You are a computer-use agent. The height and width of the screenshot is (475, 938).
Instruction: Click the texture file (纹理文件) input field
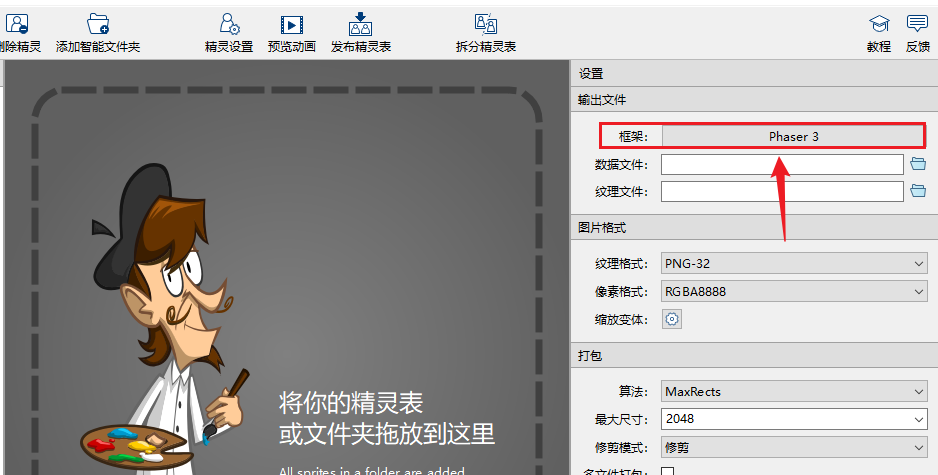(782, 192)
